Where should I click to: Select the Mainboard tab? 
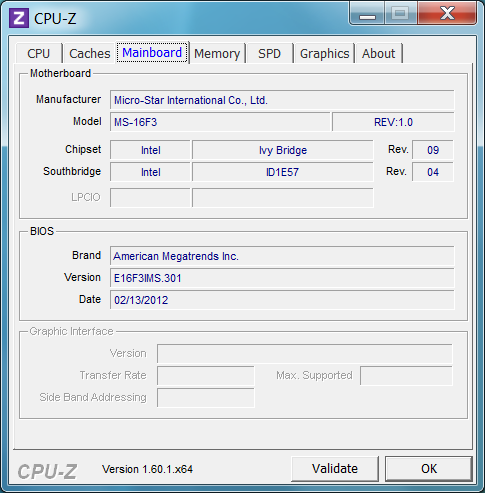click(152, 53)
